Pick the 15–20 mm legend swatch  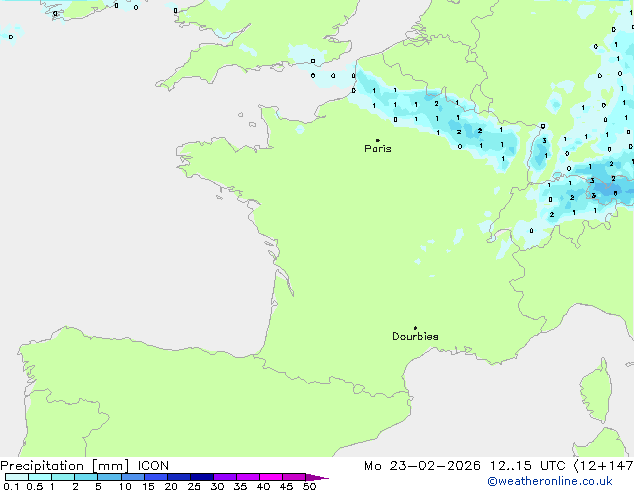[x=156, y=477]
